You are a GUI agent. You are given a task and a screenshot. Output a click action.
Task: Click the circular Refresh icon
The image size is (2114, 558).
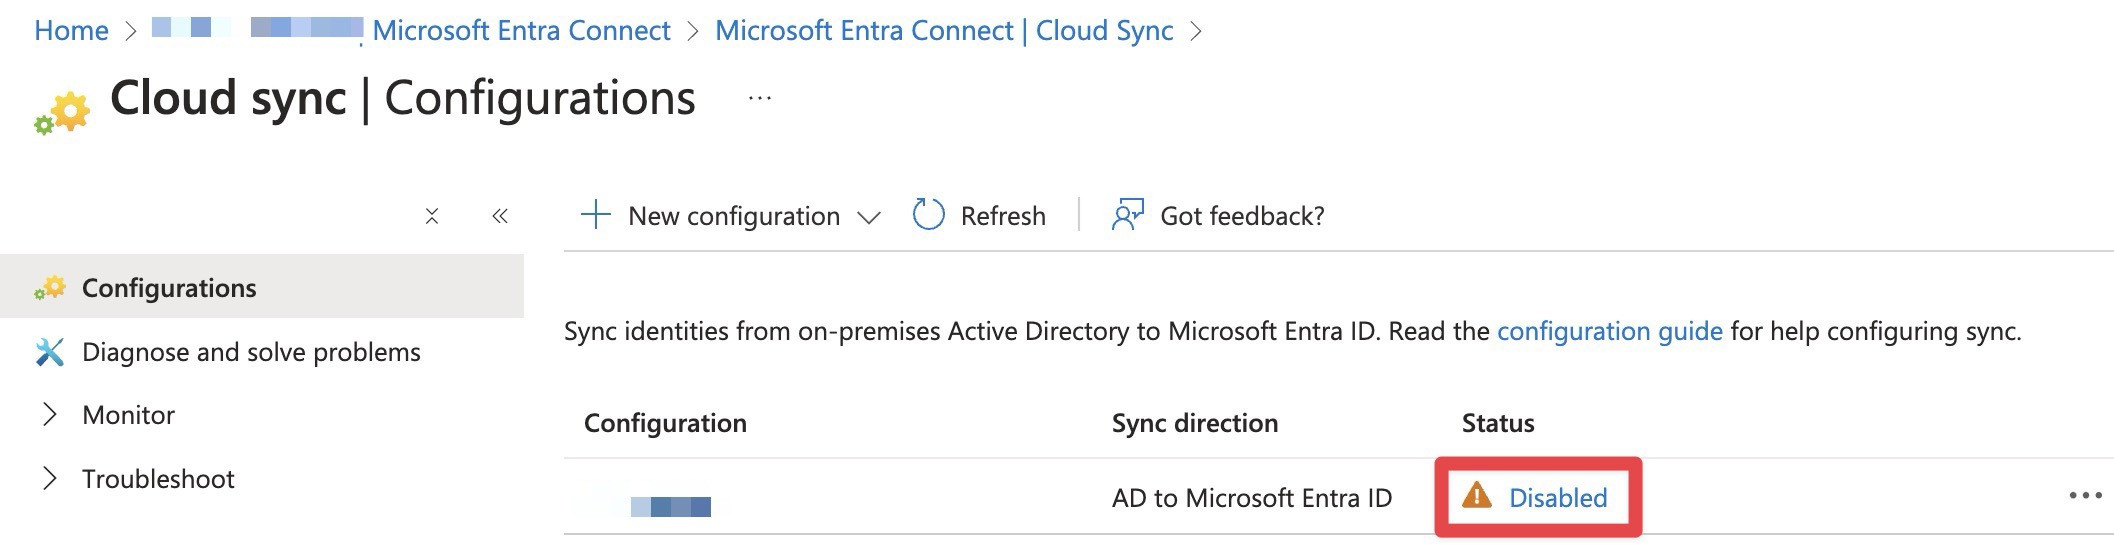928,214
